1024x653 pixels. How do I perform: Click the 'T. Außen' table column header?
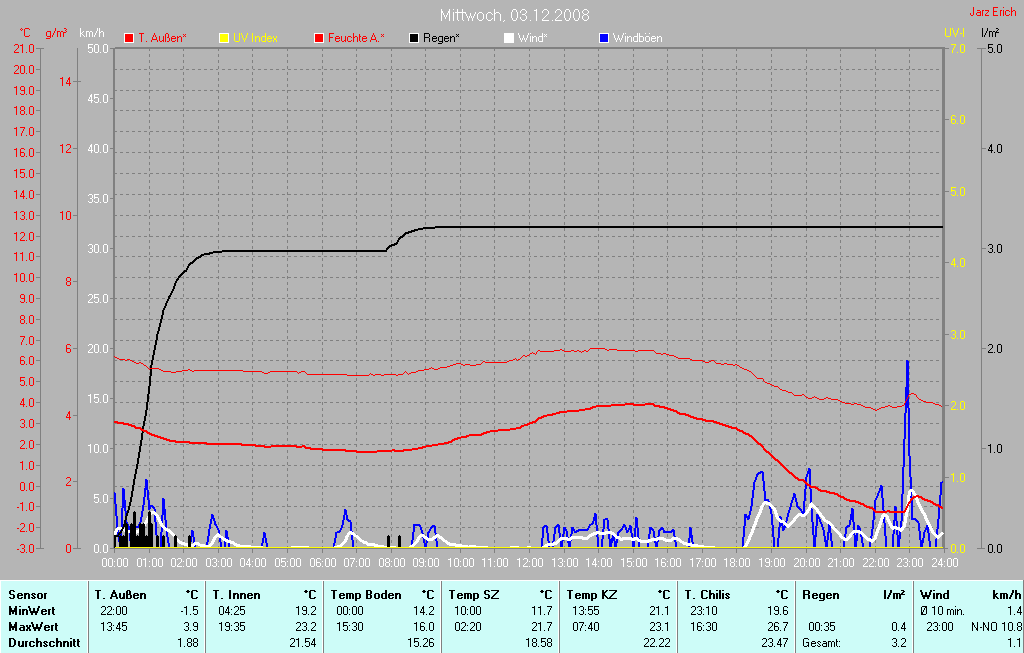121,595
